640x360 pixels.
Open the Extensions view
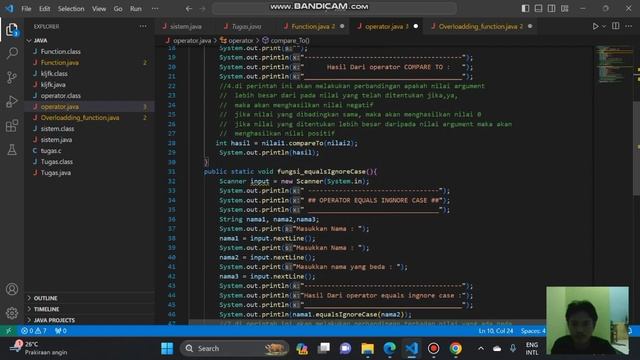coord(12,125)
